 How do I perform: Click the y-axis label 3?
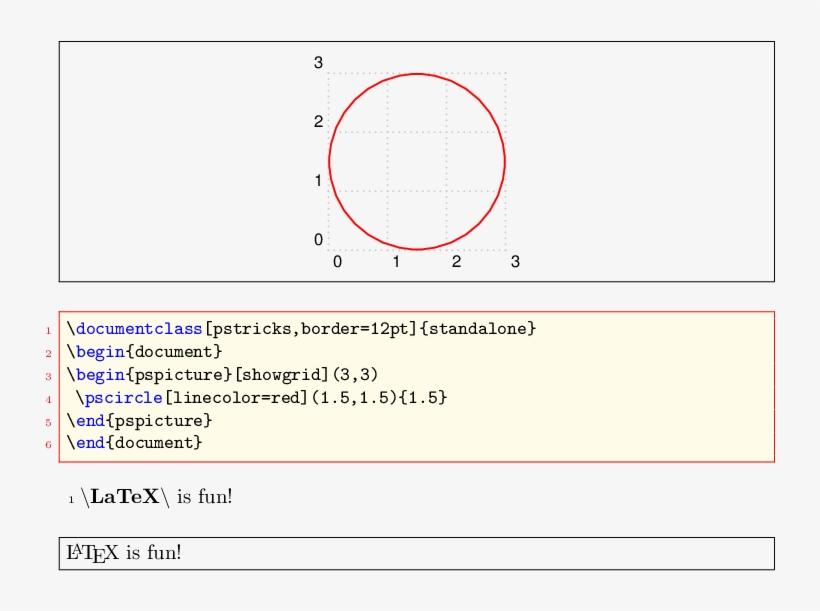318,62
